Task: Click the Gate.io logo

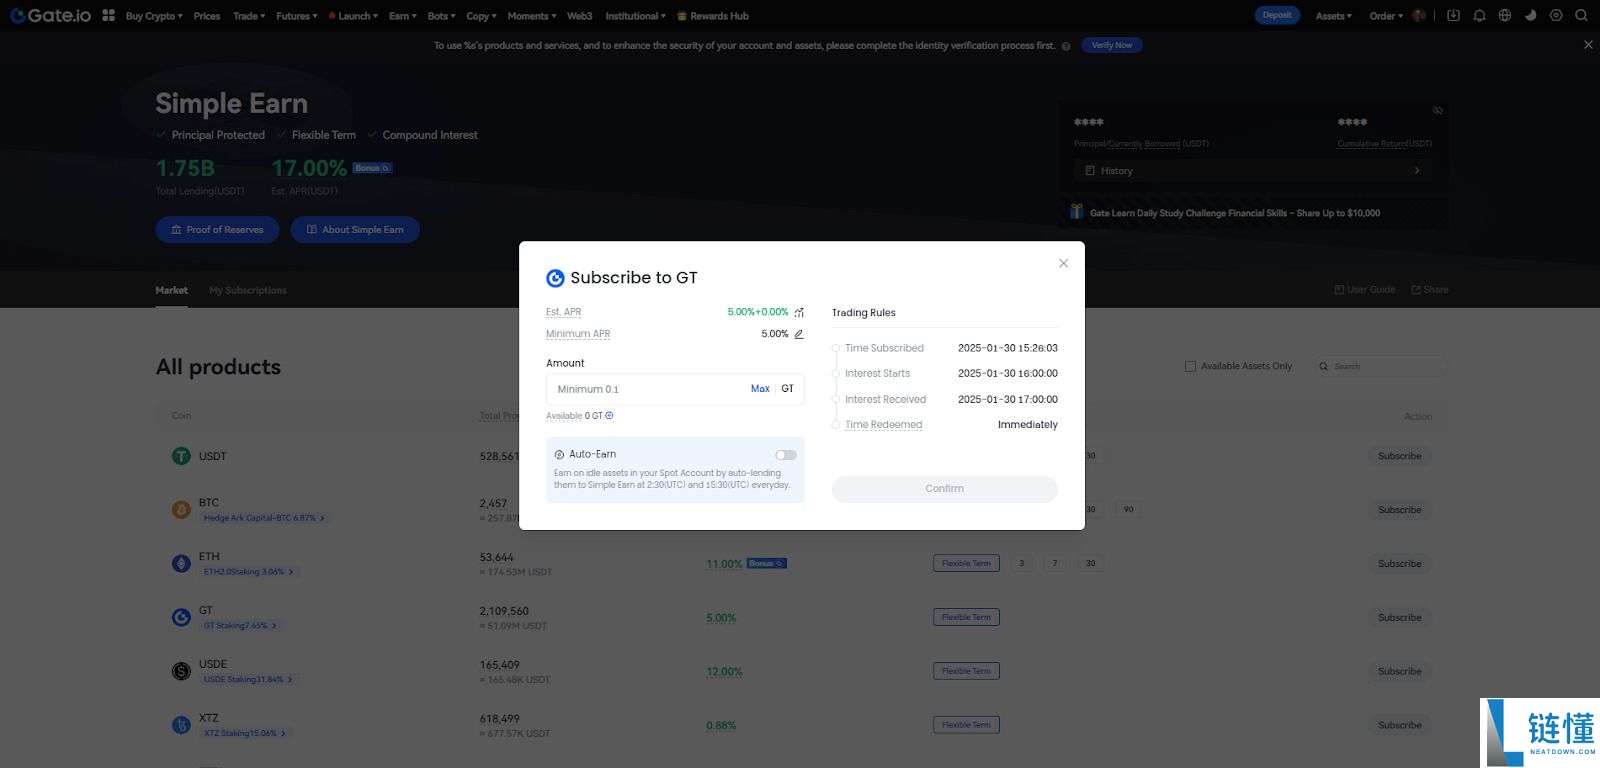Action: pyautogui.click(x=50, y=15)
